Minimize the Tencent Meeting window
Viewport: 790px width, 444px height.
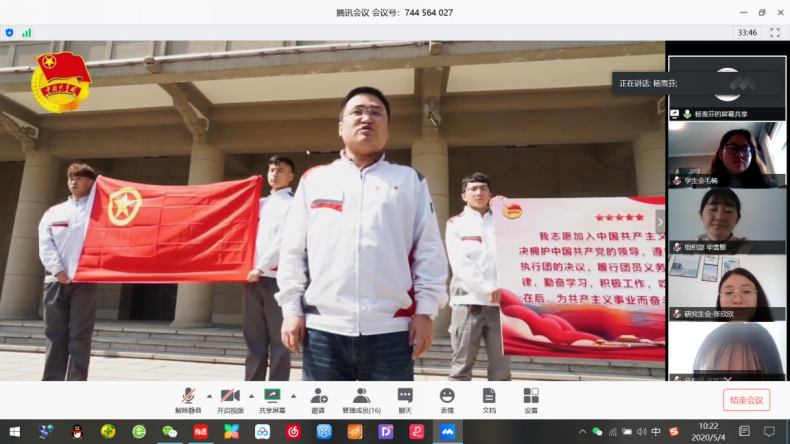744,13
